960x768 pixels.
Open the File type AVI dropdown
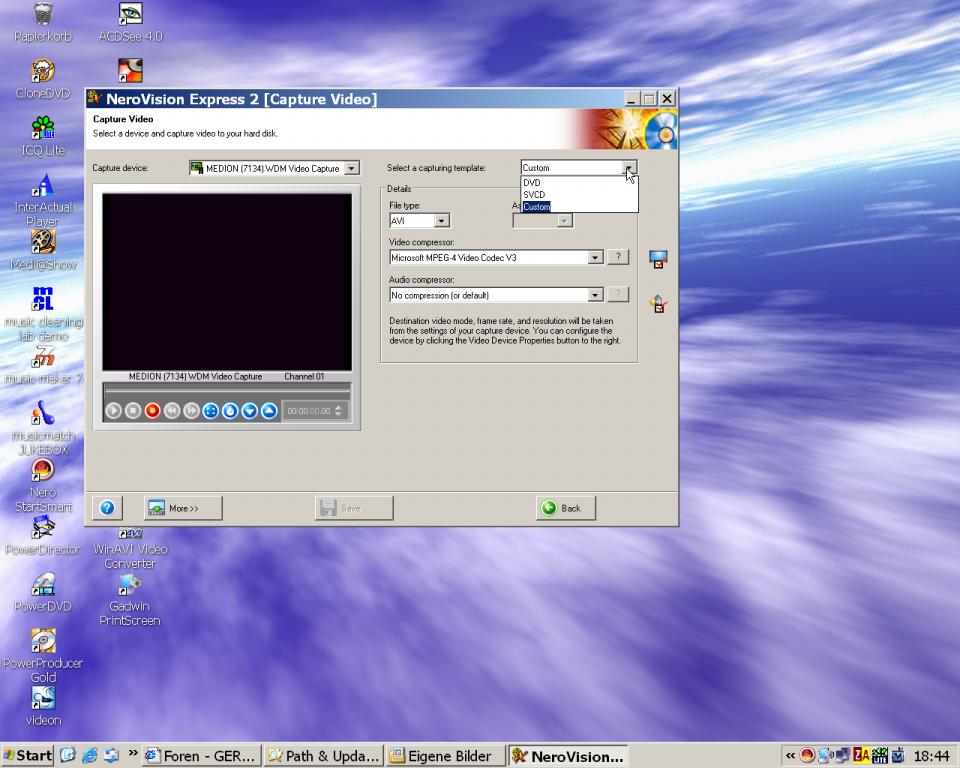pos(442,220)
